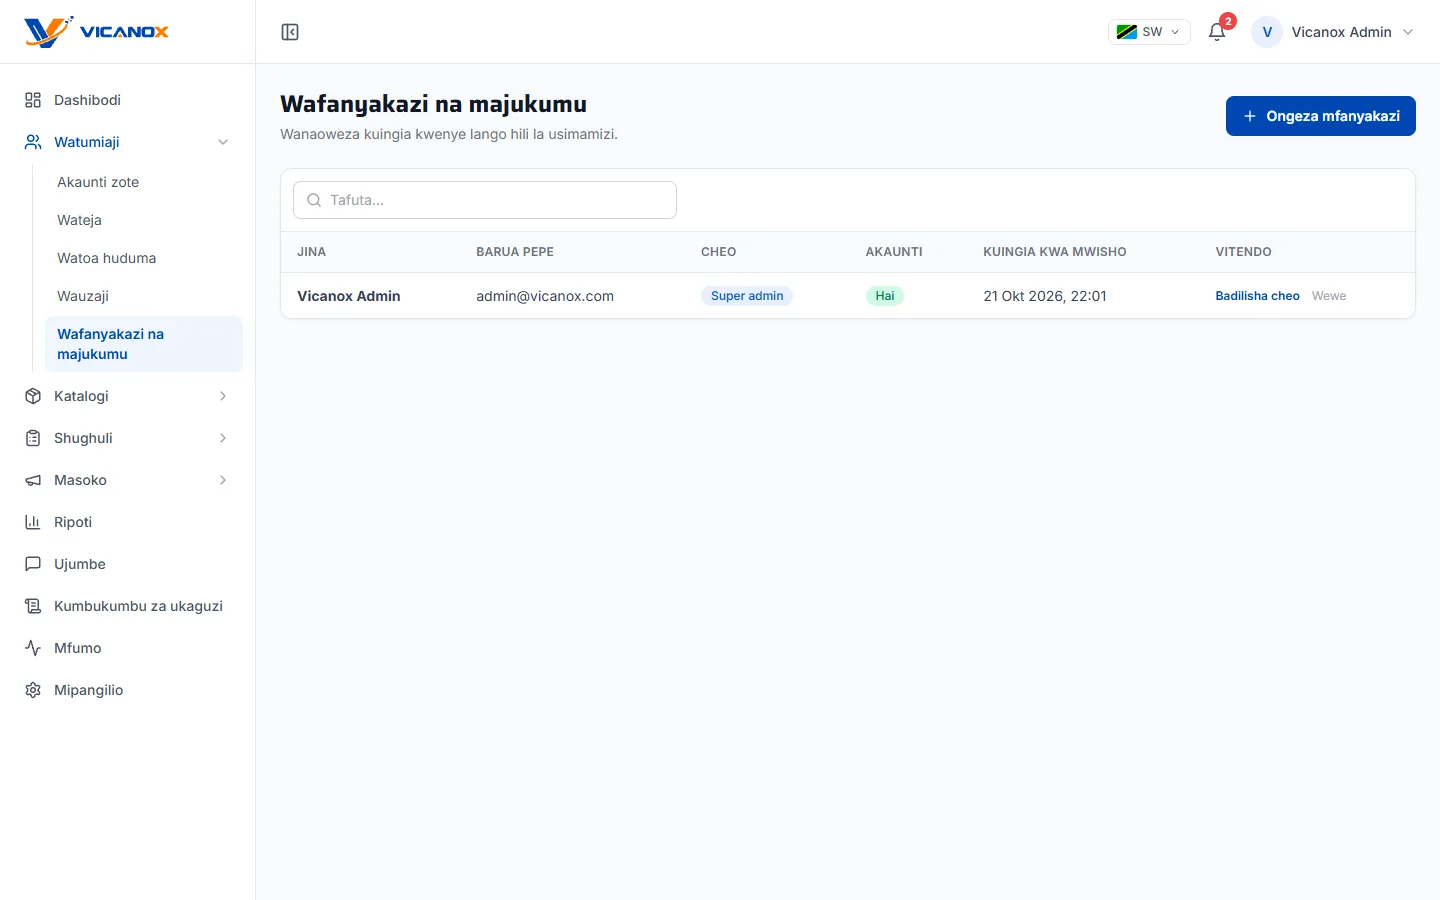Click the Mfumo activity pulse icon
The height and width of the screenshot is (900, 1440).
coord(33,648)
